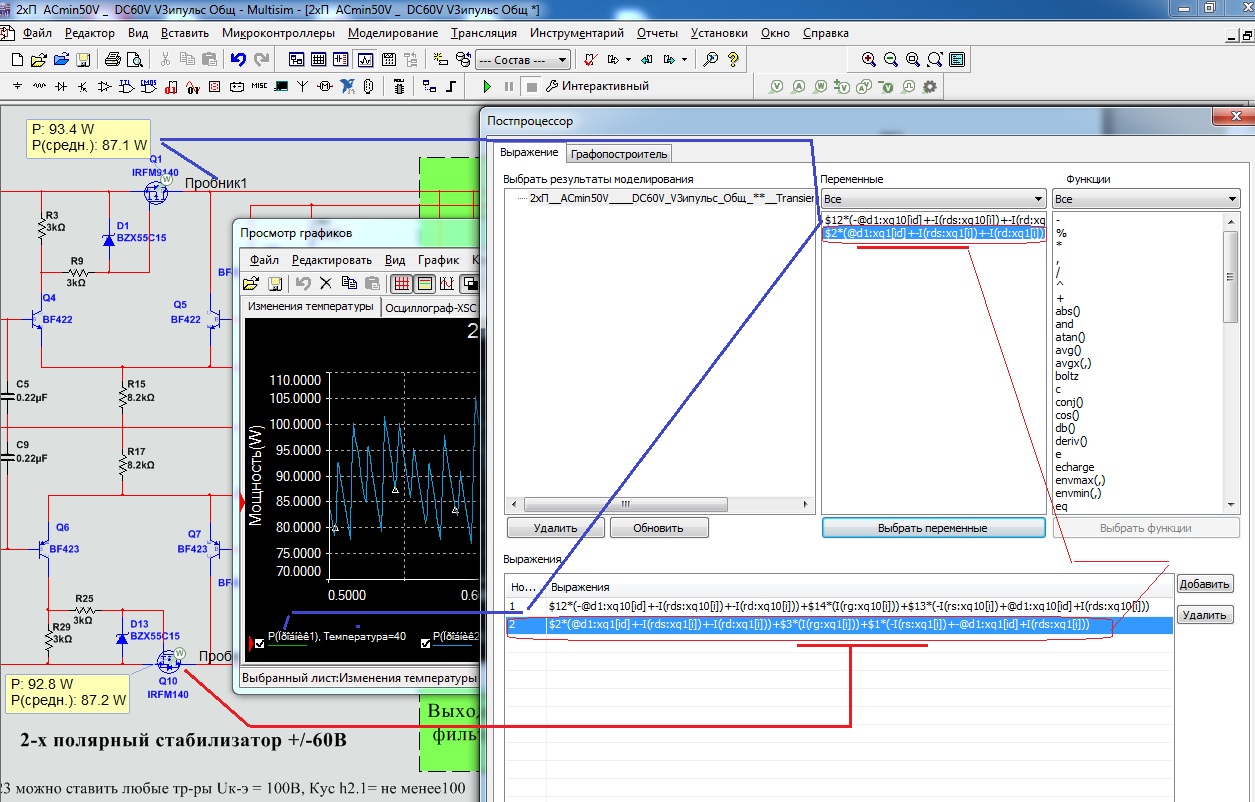Undo the last action in main toolbar
The image size is (1255, 802).
238,59
